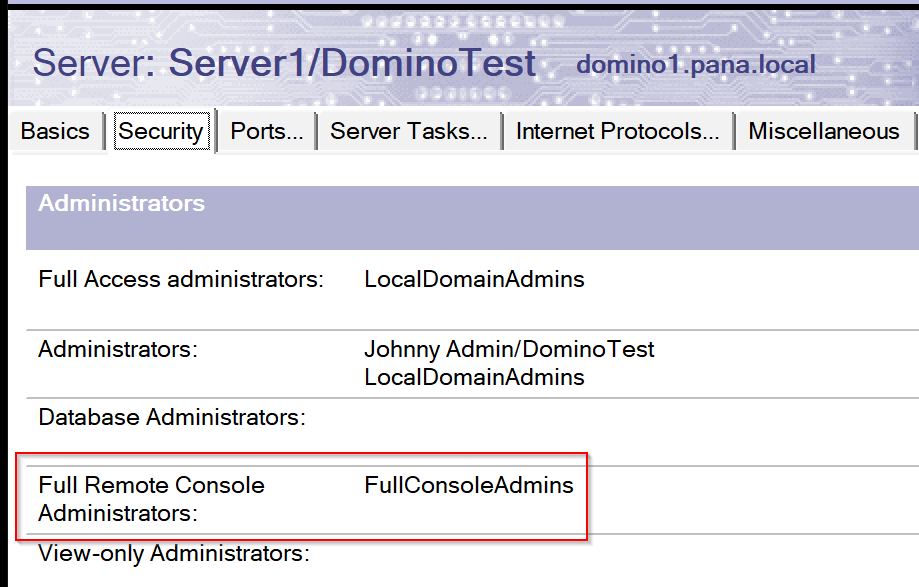Click LocalDomainAdmins under Administrators field
Viewport: 919px width, 587px height.
(474, 377)
